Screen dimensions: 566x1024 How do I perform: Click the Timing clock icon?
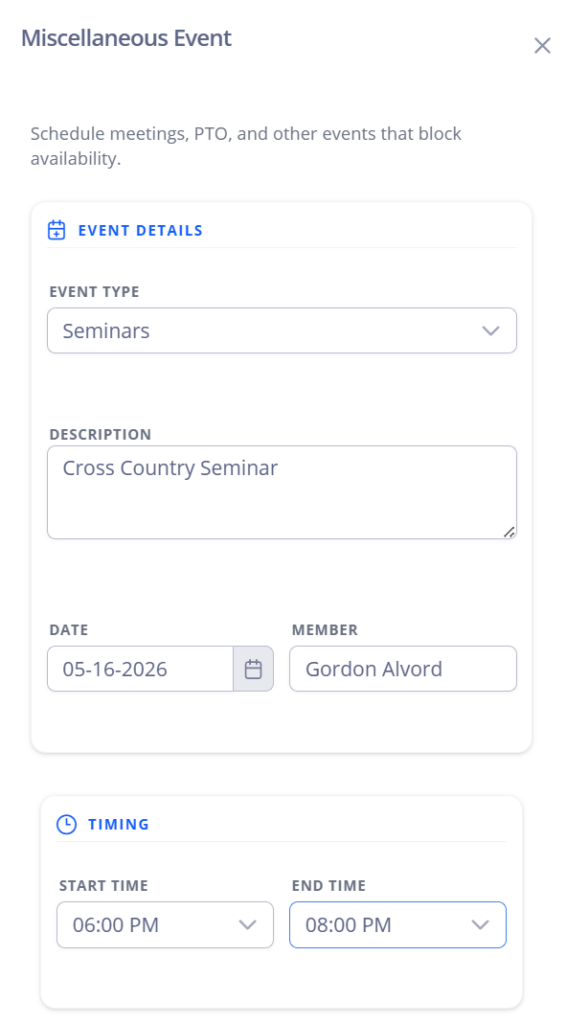pyautogui.click(x=67, y=824)
